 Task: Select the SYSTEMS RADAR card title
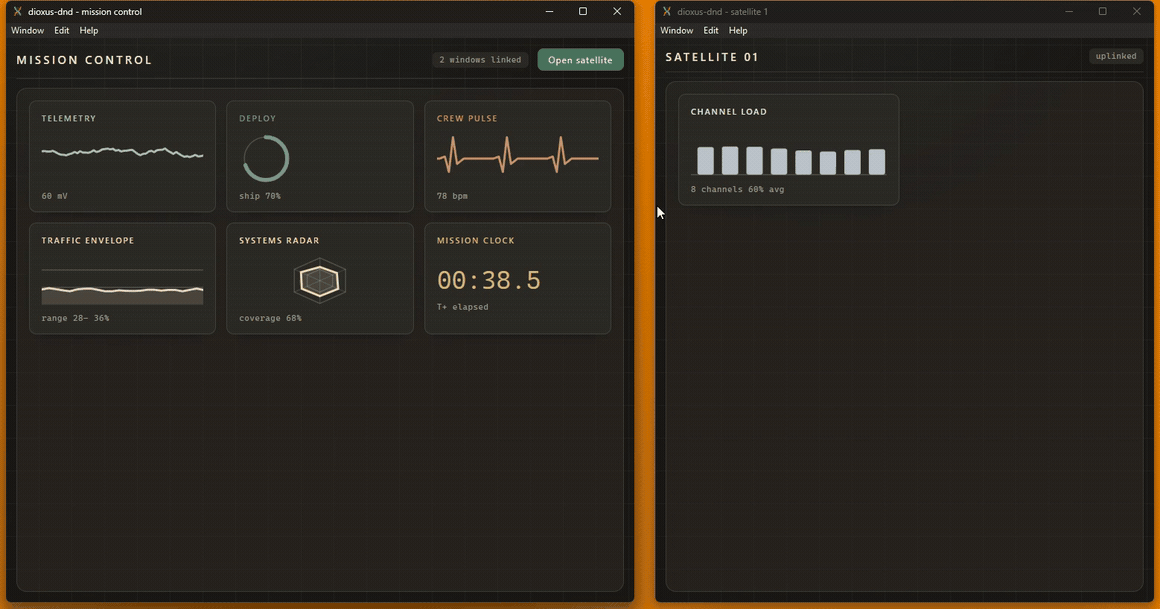[x=279, y=240]
